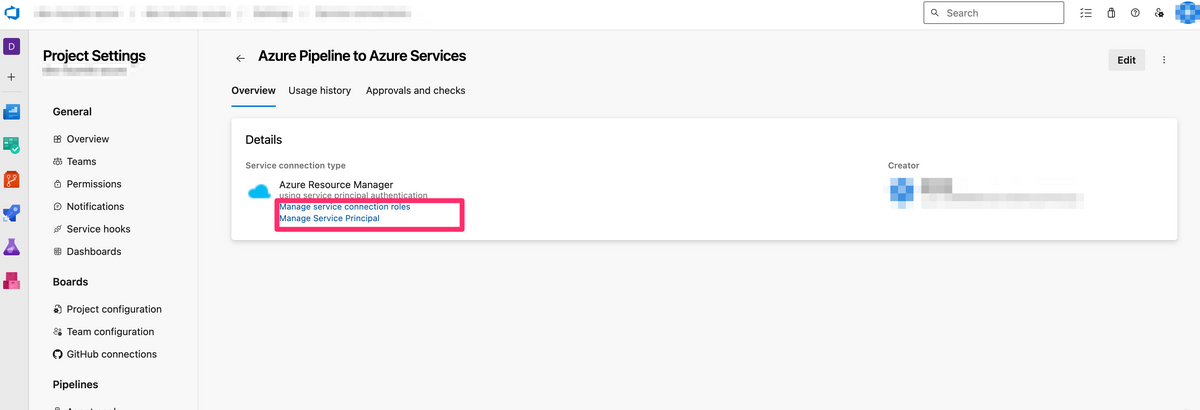1200x410 pixels.
Task: Click the plus icon to add new
Action: 12,77
